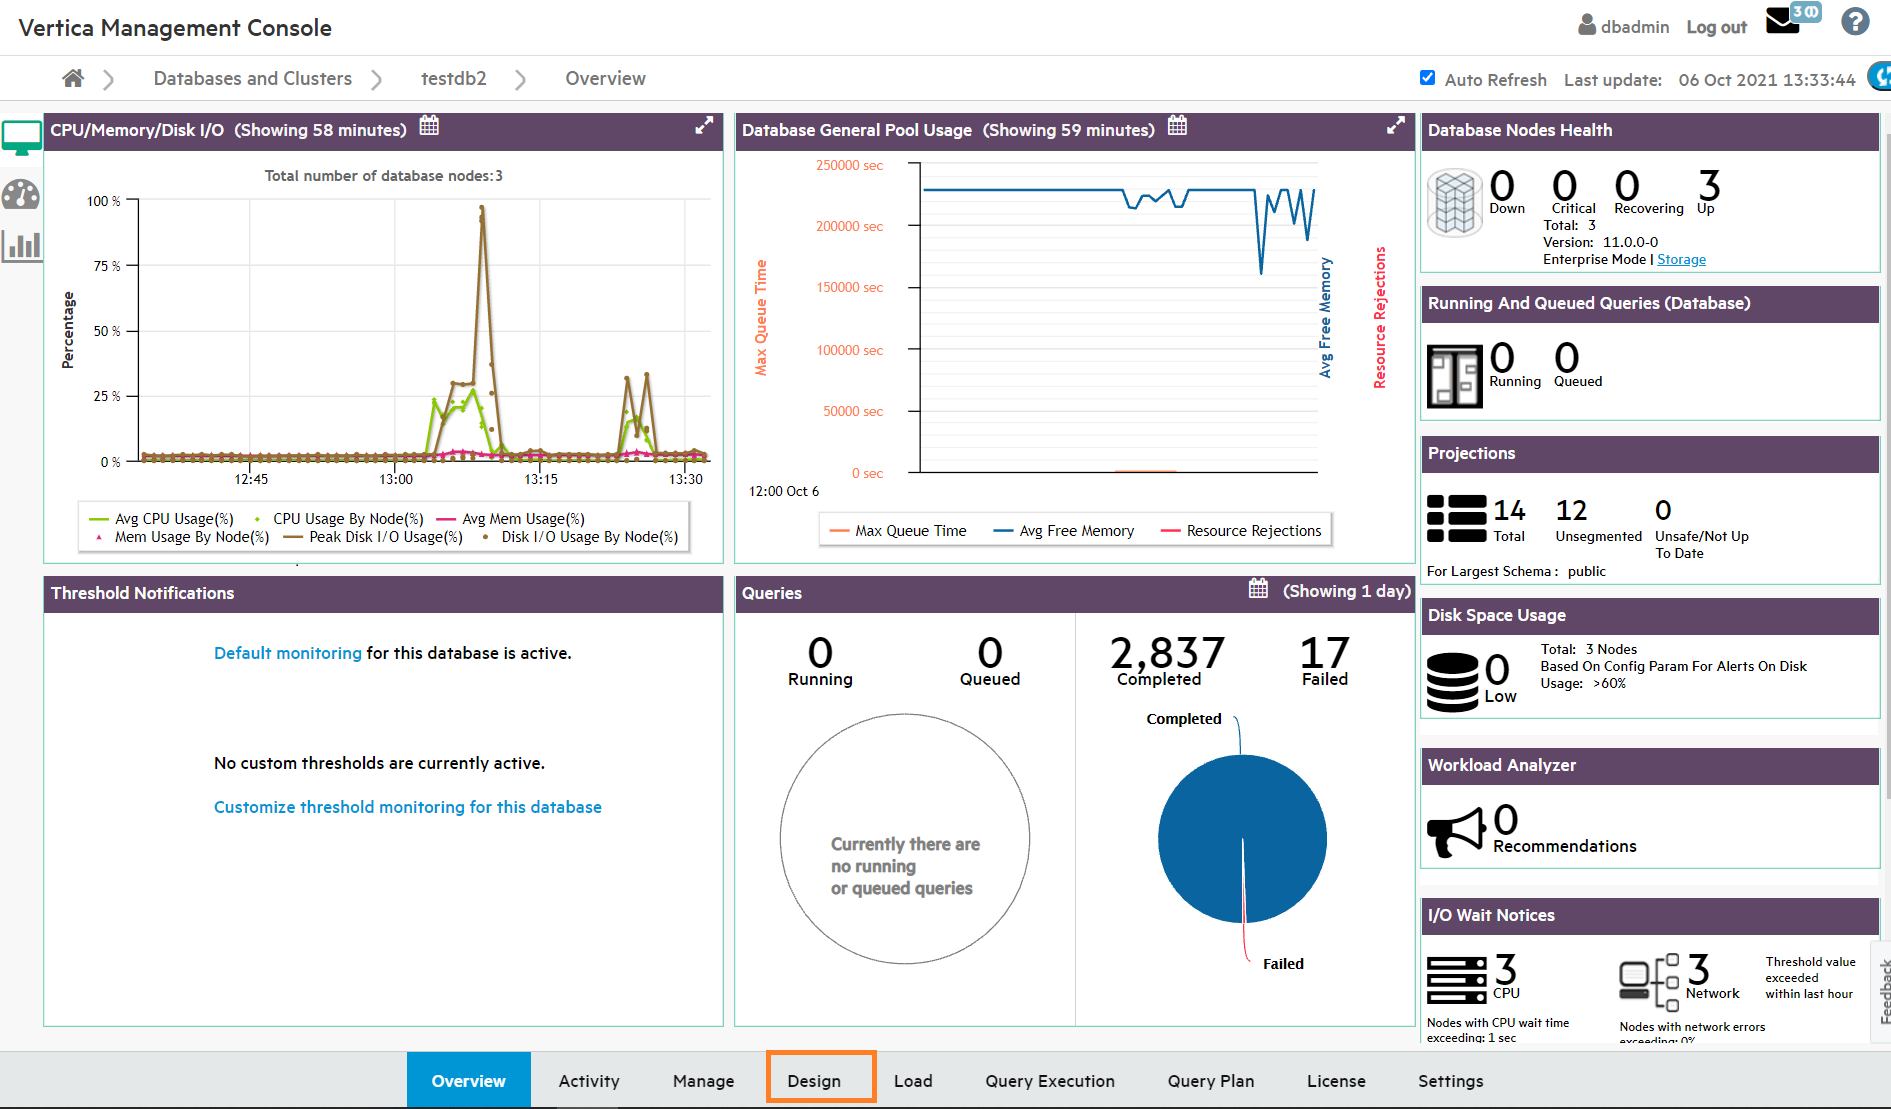Open calendar for General Pool Usage chart
Screen dimensions: 1891x1109
1177,126
